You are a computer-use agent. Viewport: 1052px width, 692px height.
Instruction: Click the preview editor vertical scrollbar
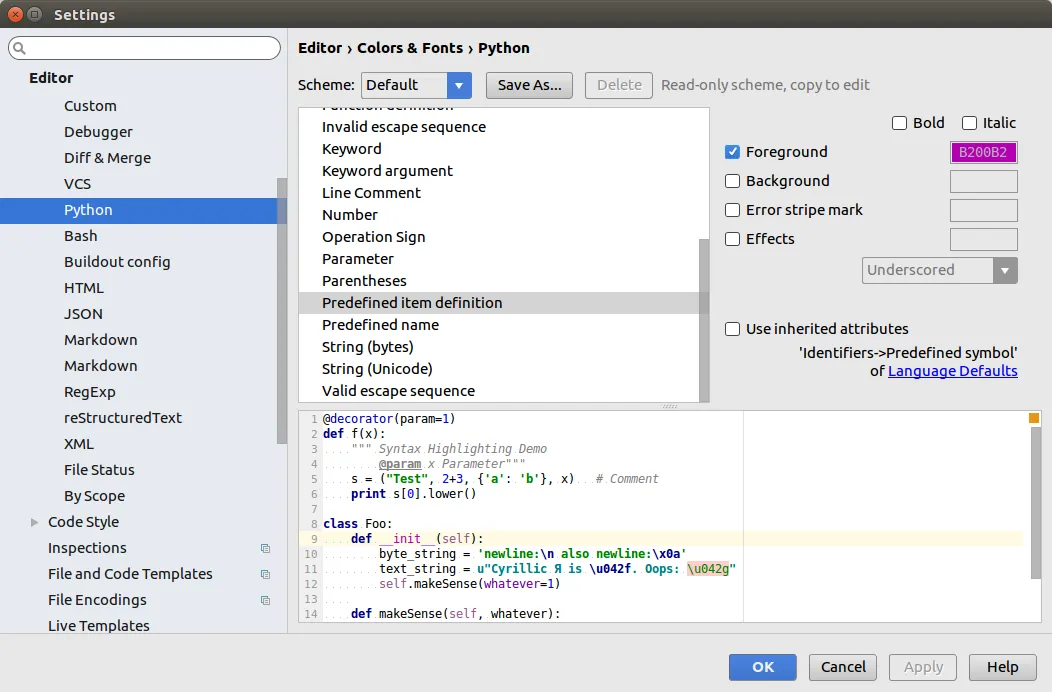(1036, 502)
